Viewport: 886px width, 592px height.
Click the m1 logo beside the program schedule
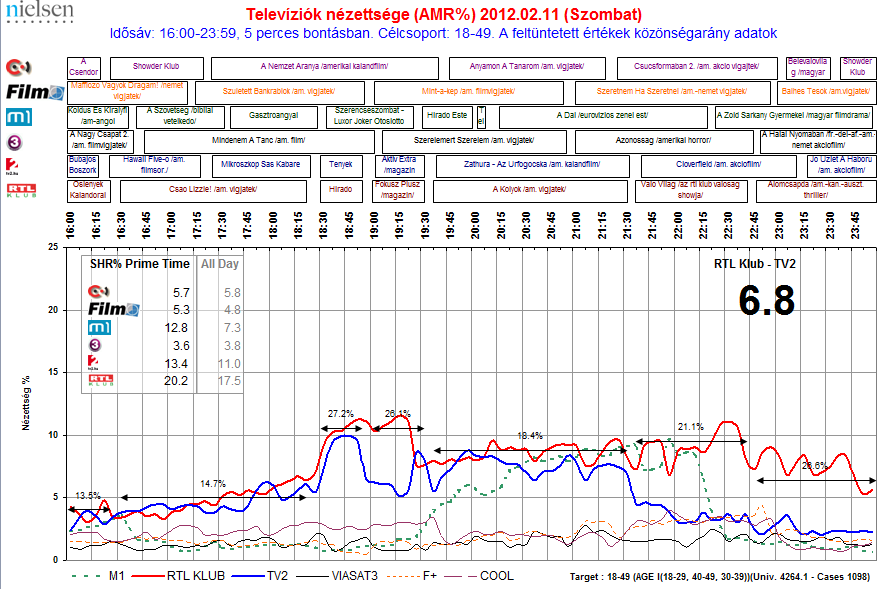pyautogui.click(x=19, y=117)
